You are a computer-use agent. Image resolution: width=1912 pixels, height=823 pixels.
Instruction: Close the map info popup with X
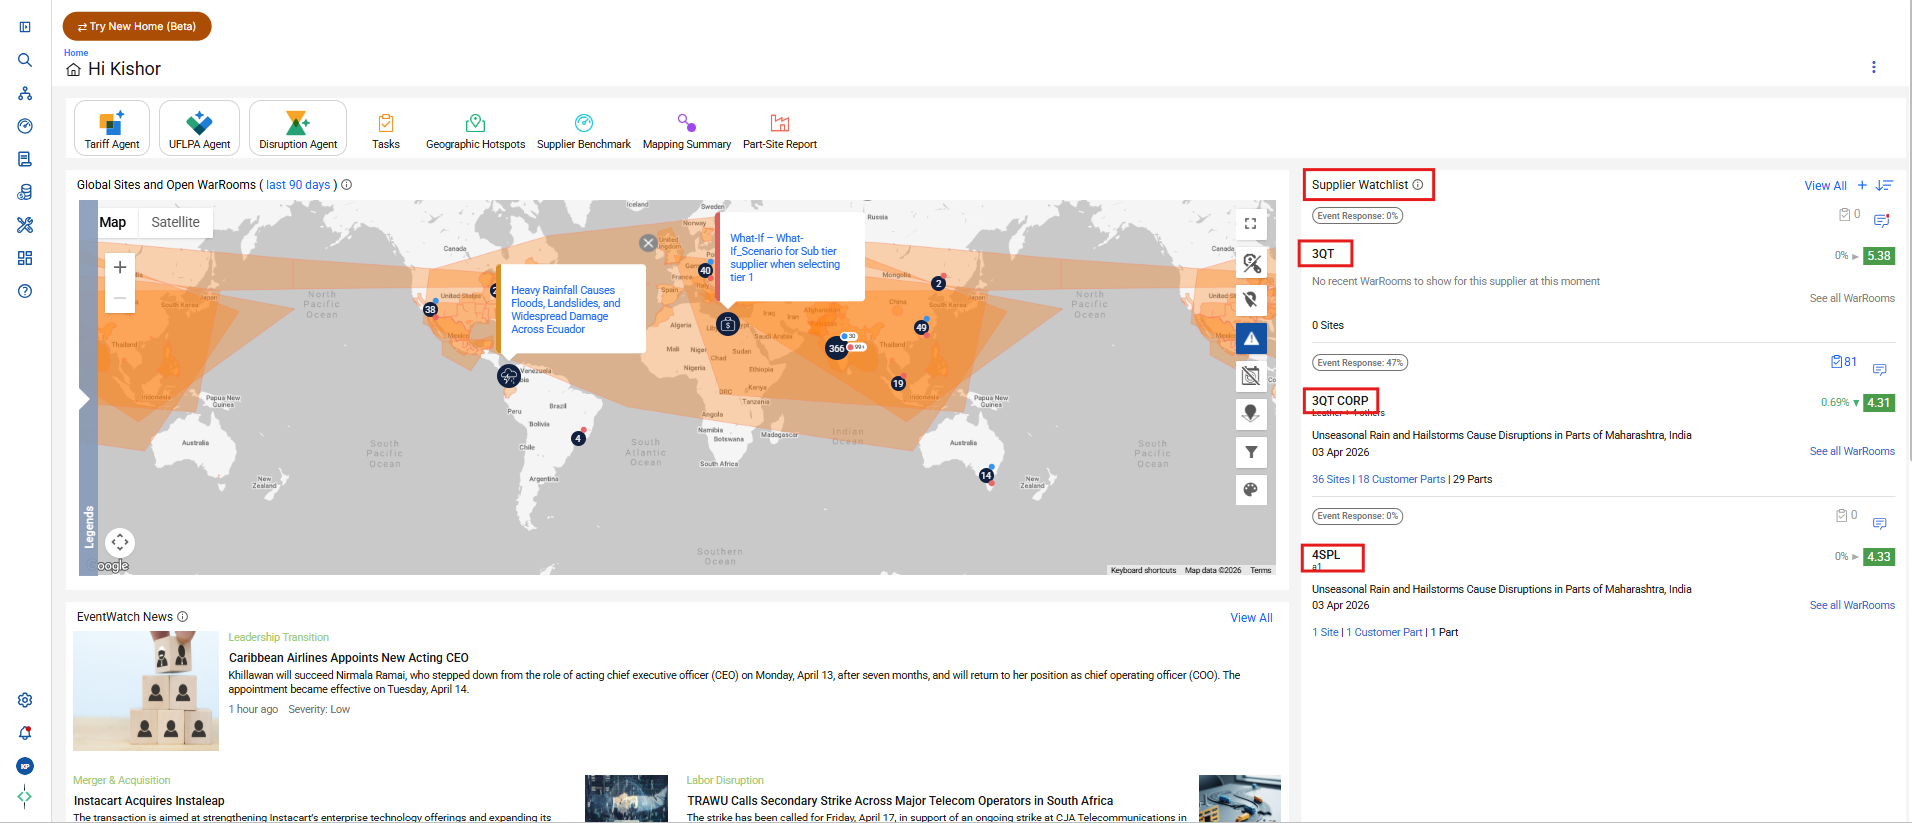point(648,243)
